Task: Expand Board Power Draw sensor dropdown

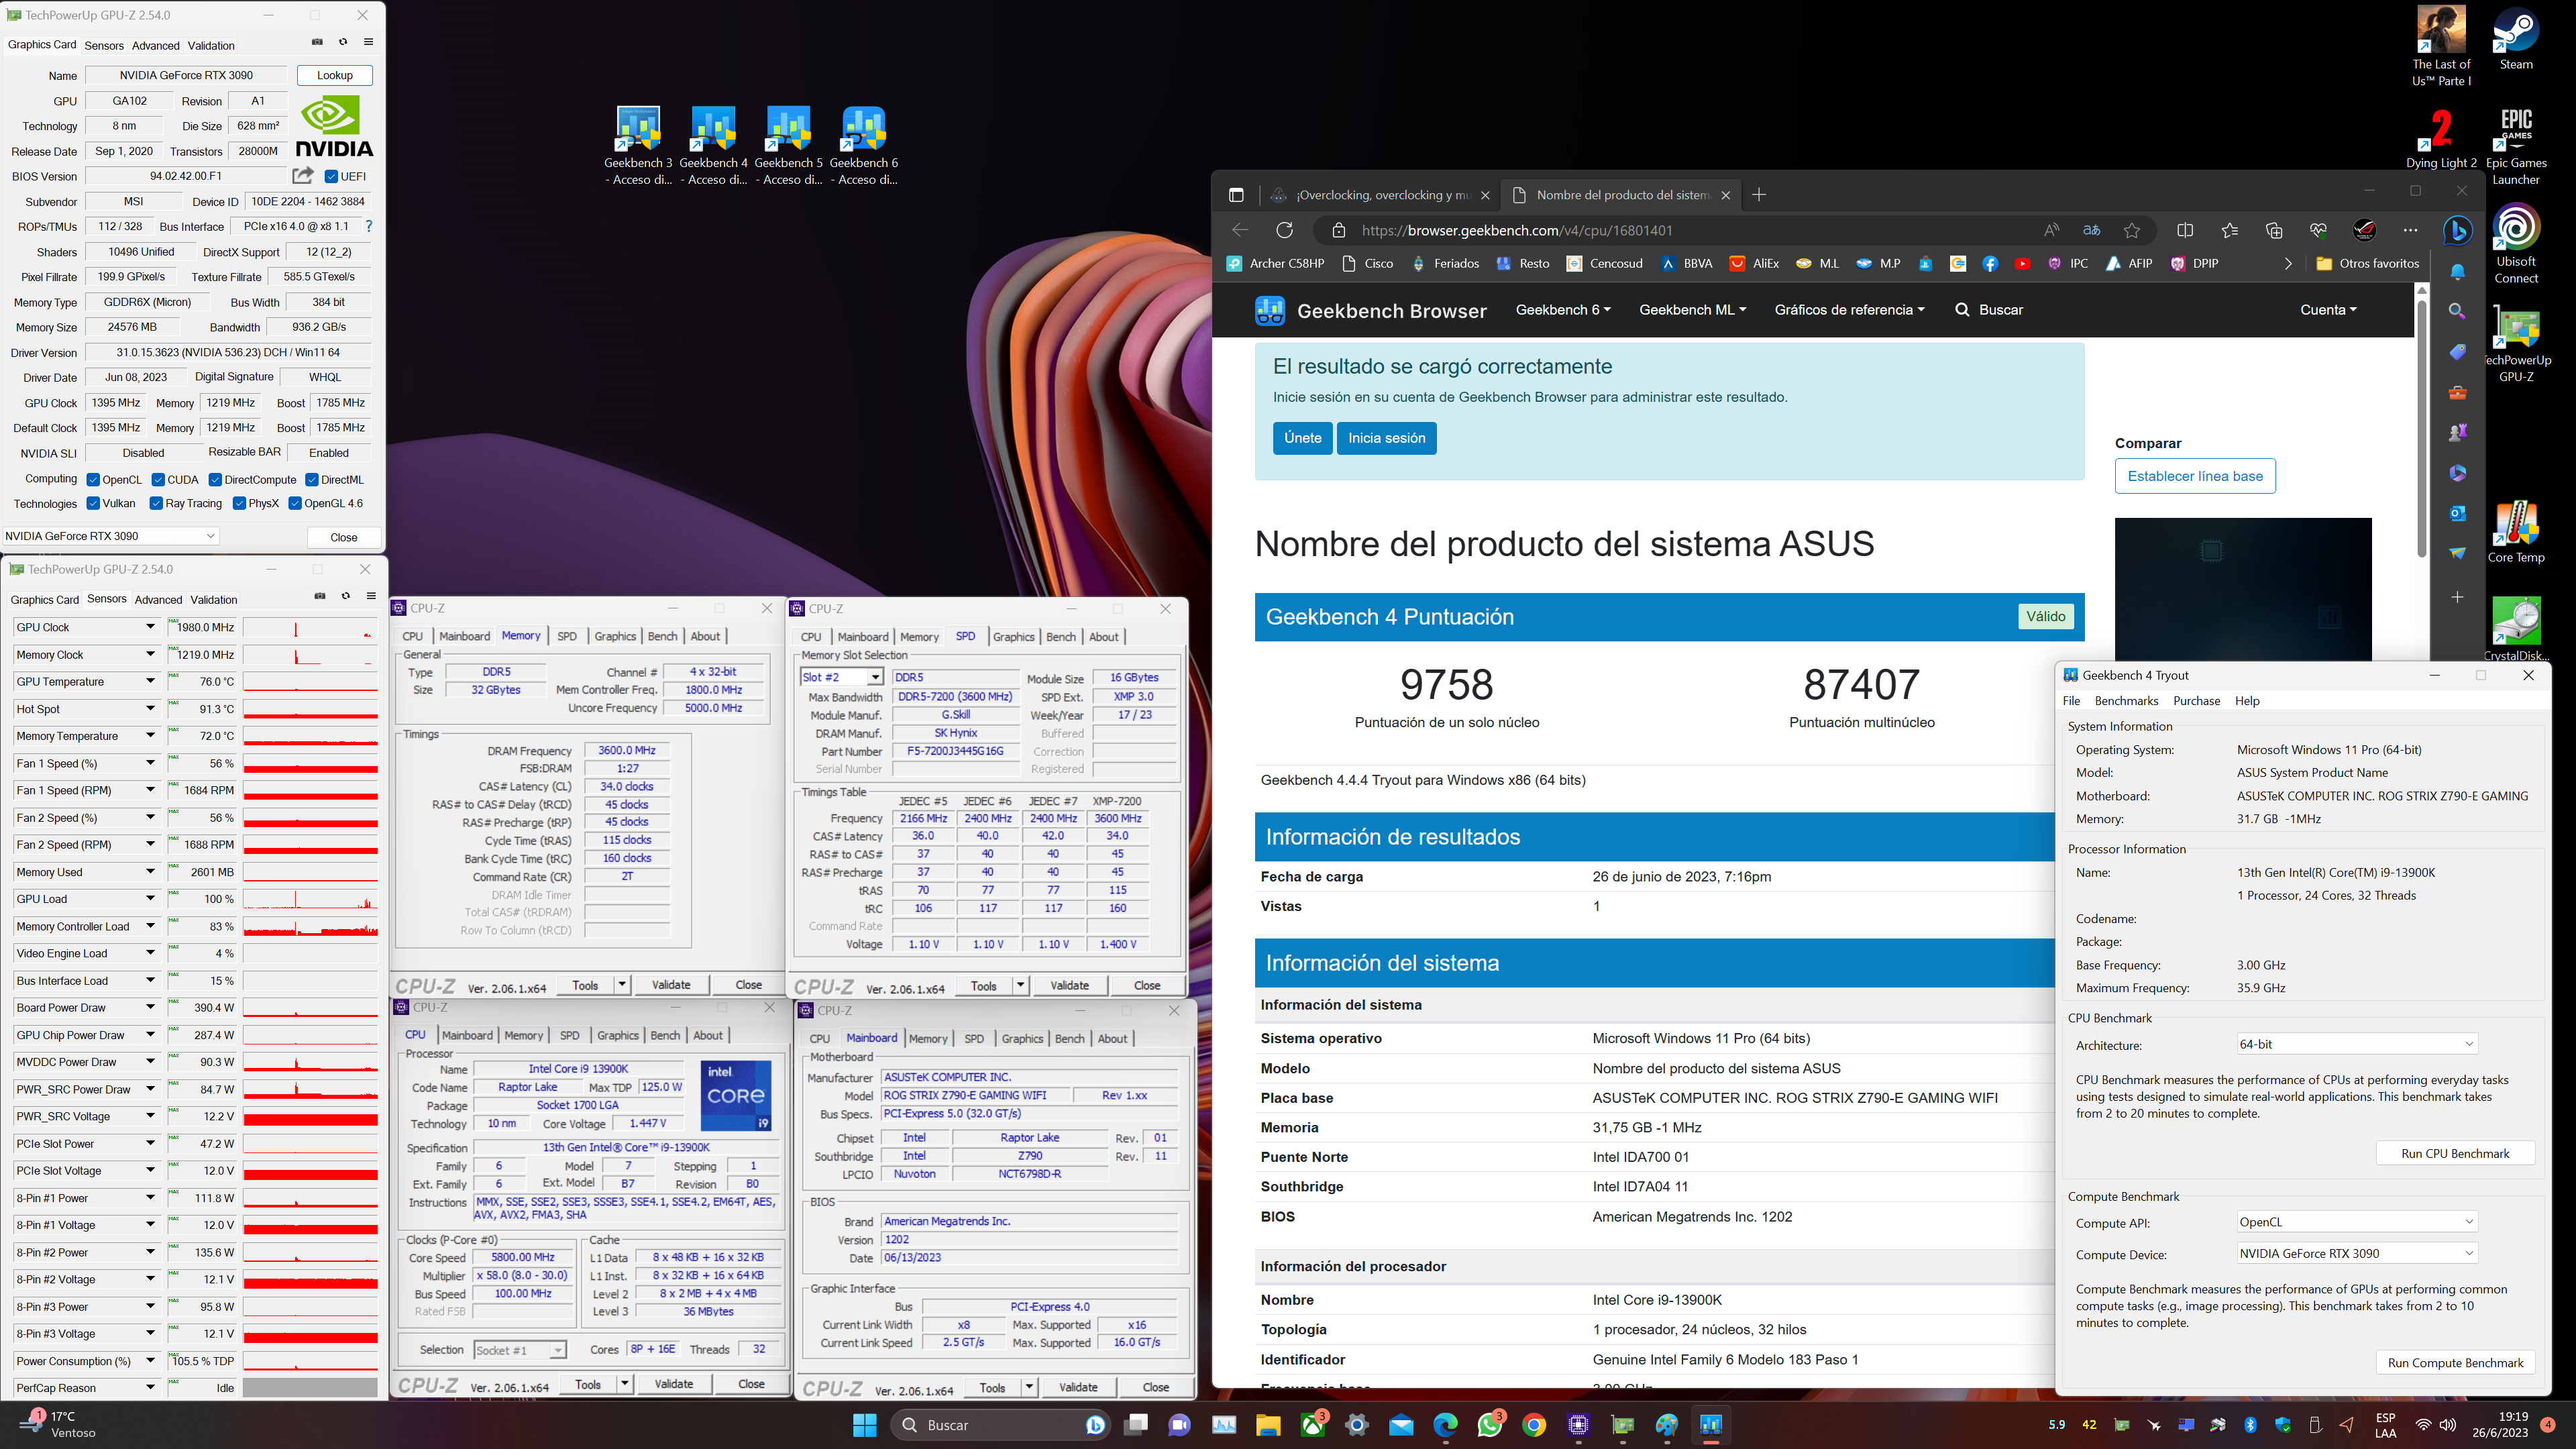Action: pyautogui.click(x=151, y=1008)
